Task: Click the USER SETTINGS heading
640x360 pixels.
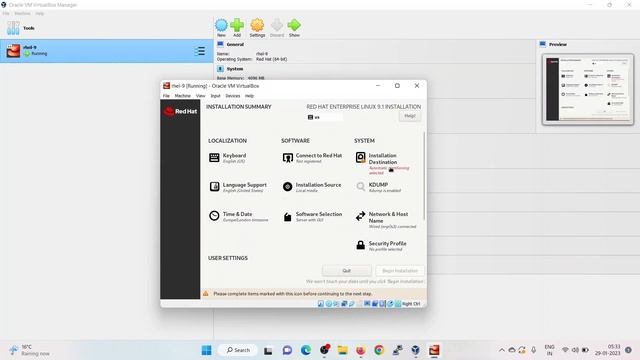Action: (x=228, y=258)
